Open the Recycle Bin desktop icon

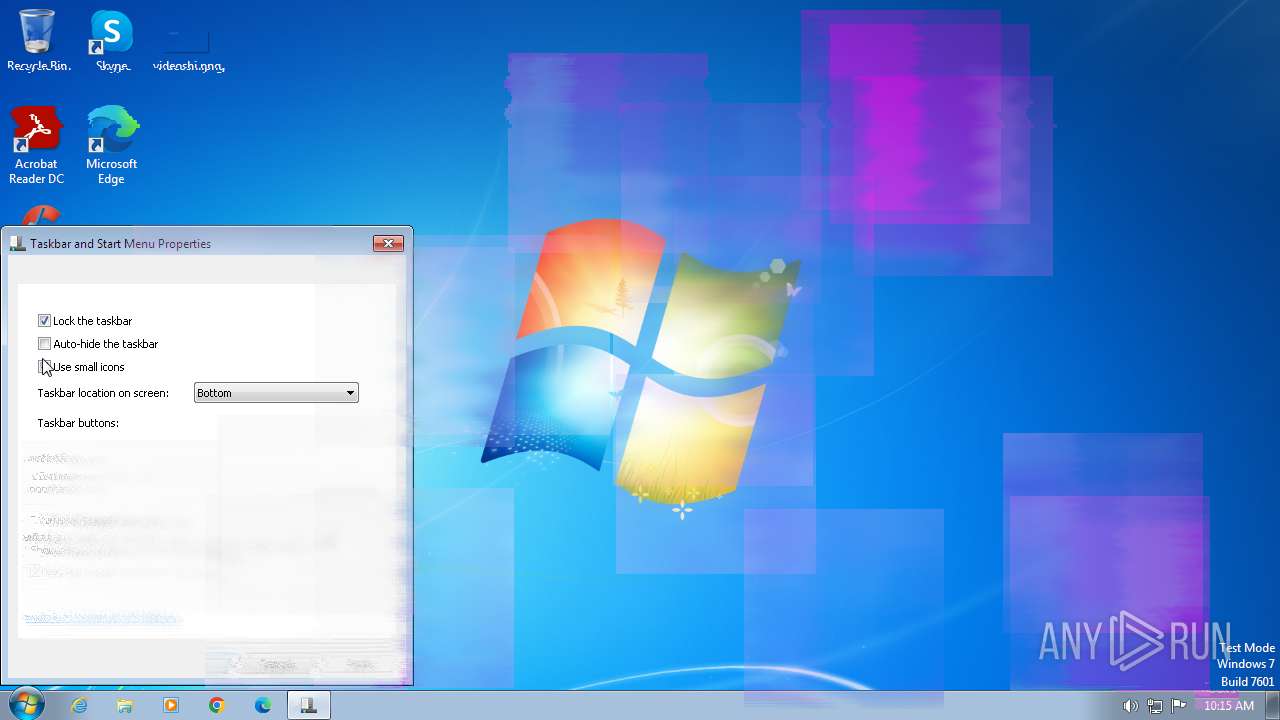38,40
